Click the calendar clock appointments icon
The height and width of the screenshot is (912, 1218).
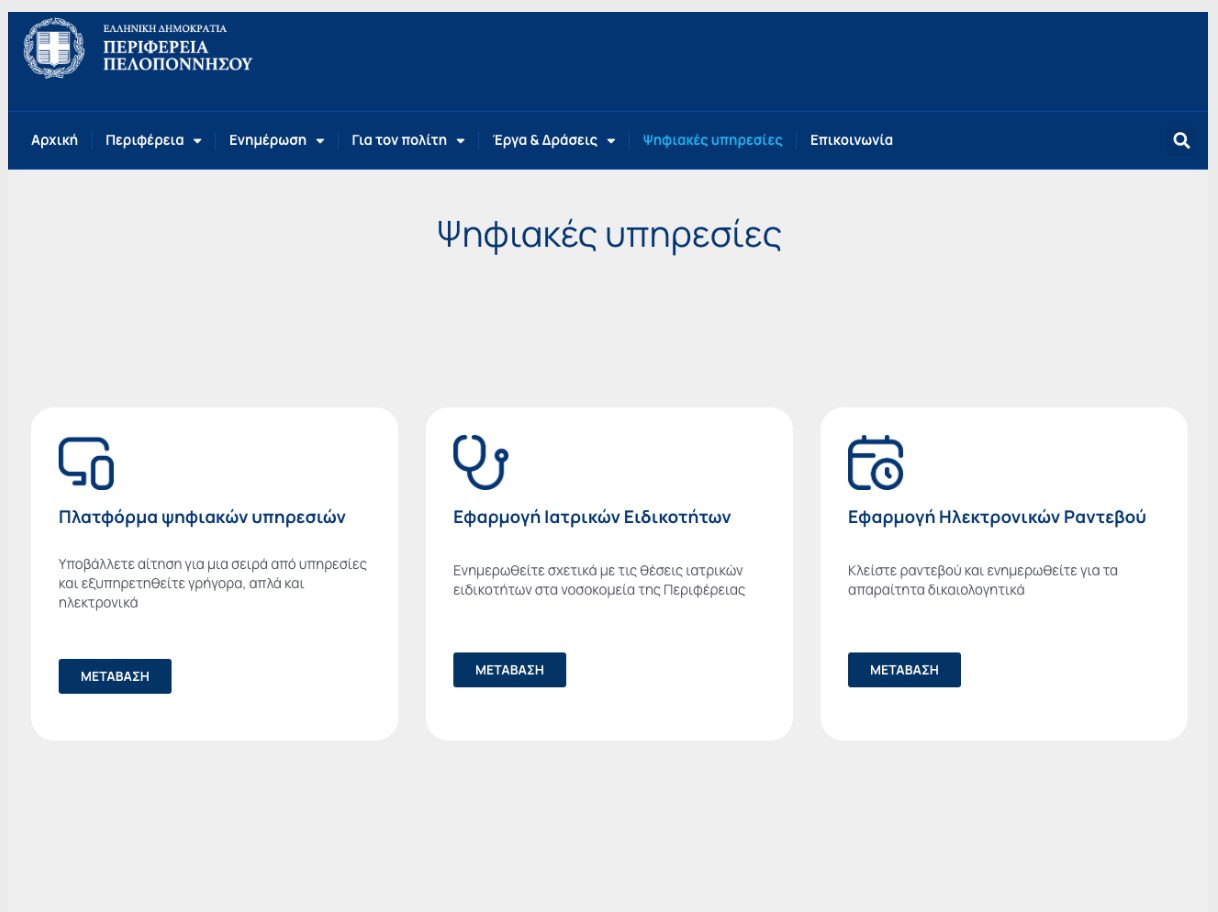[x=875, y=463]
